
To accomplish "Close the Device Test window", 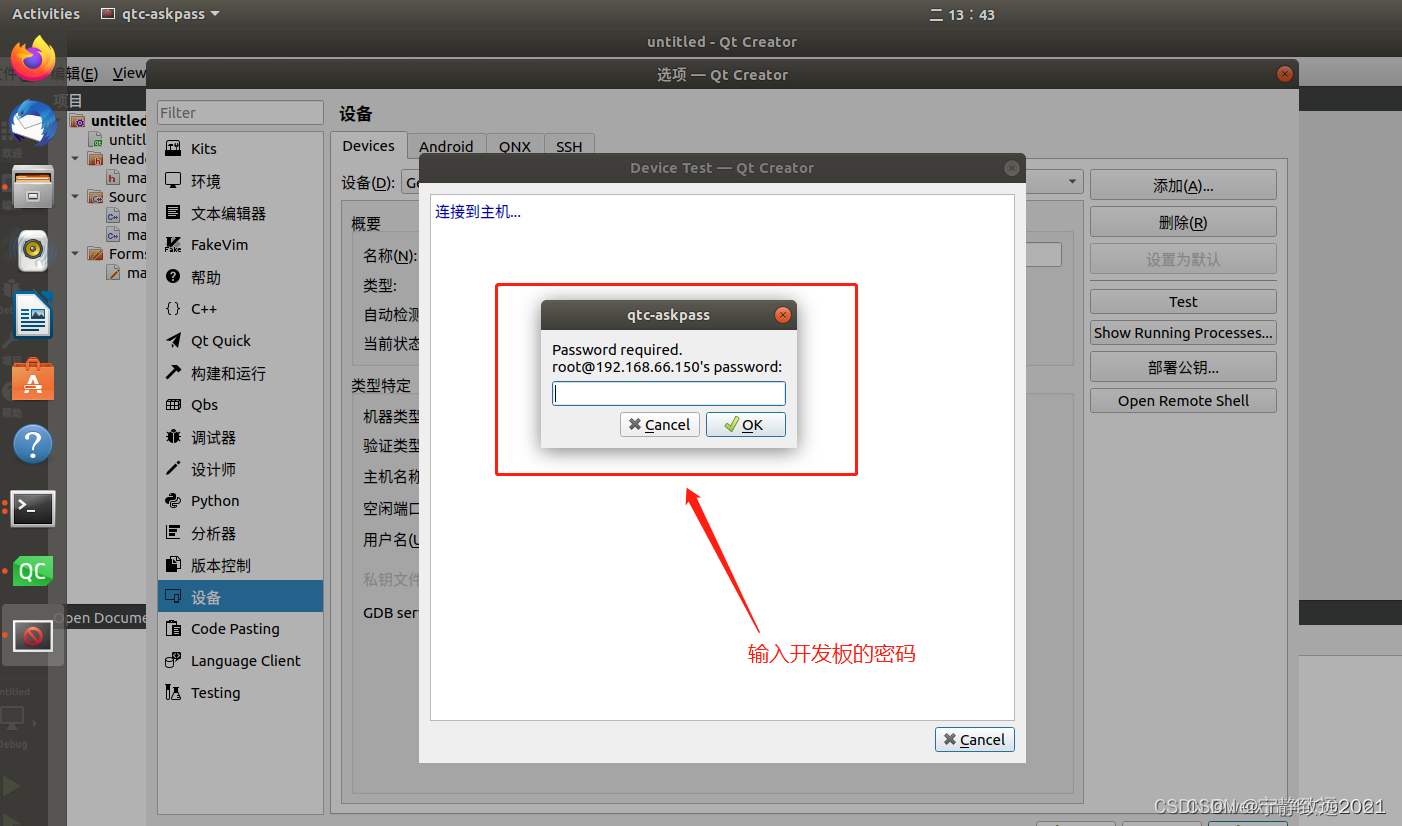I will 1012,168.
